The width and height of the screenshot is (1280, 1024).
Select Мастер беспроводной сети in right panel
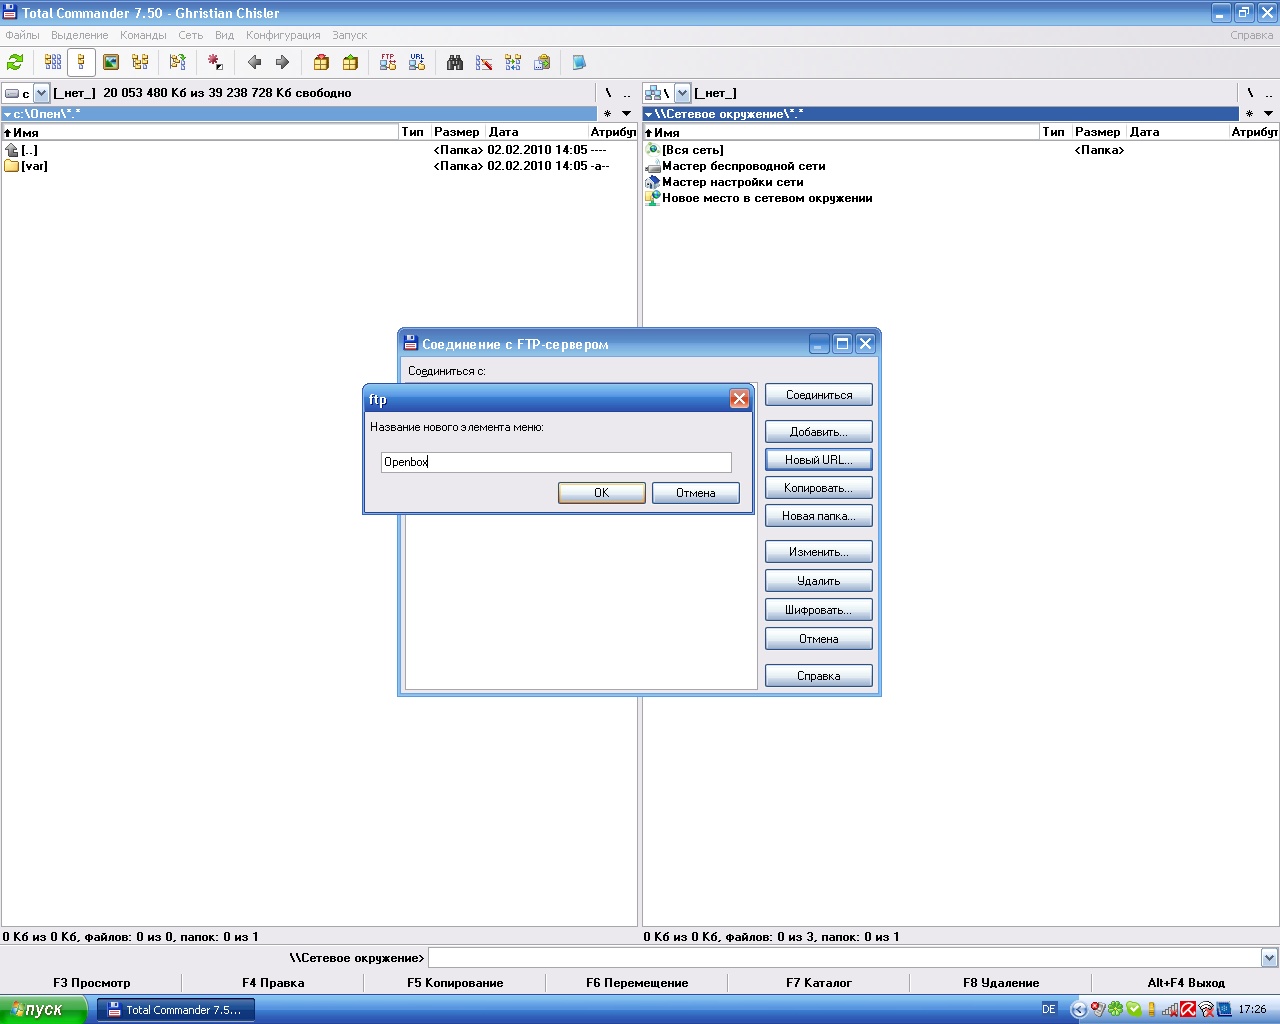[x=737, y=166]
